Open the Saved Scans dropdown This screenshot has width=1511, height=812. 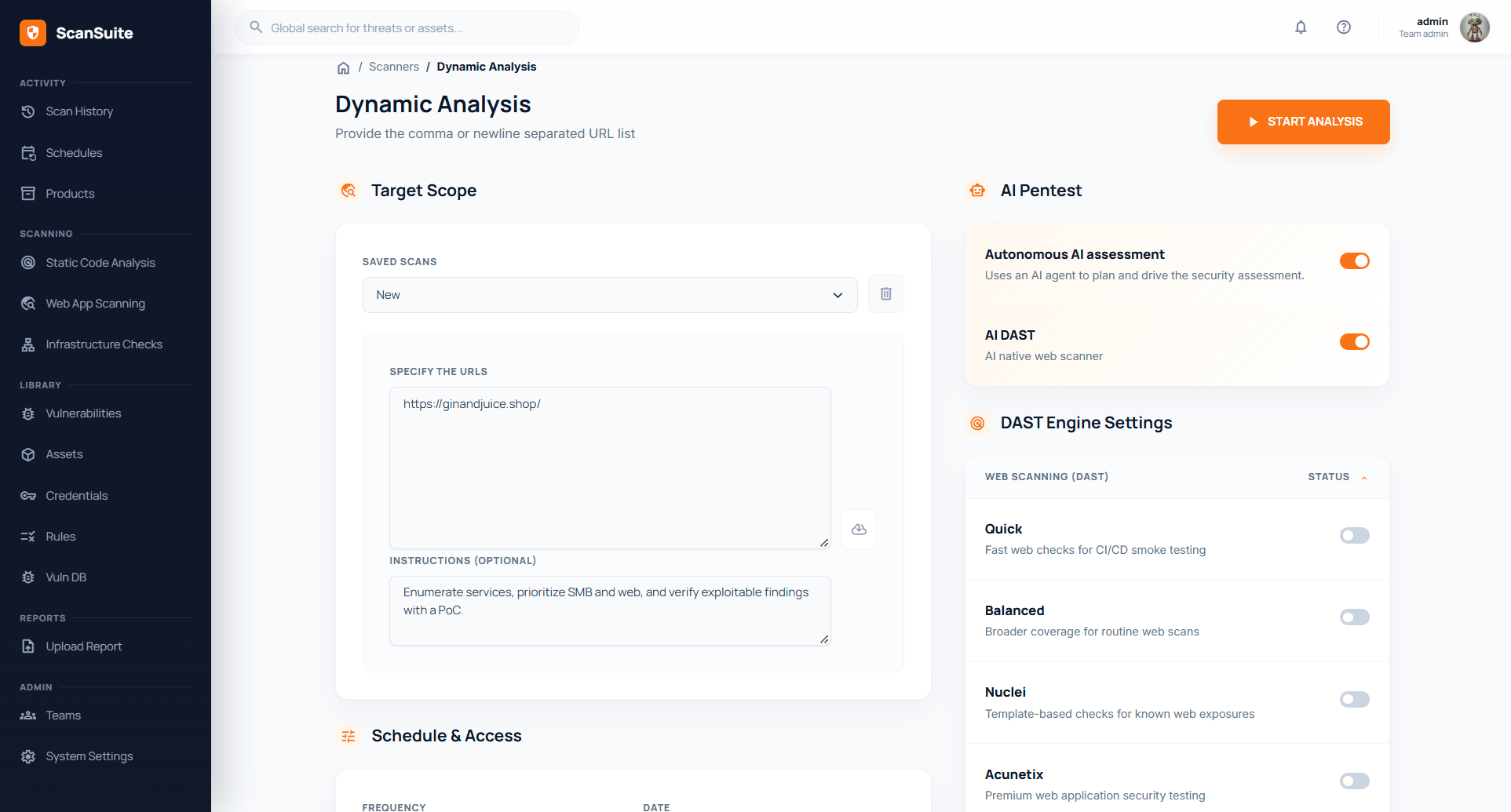point(610,295)
